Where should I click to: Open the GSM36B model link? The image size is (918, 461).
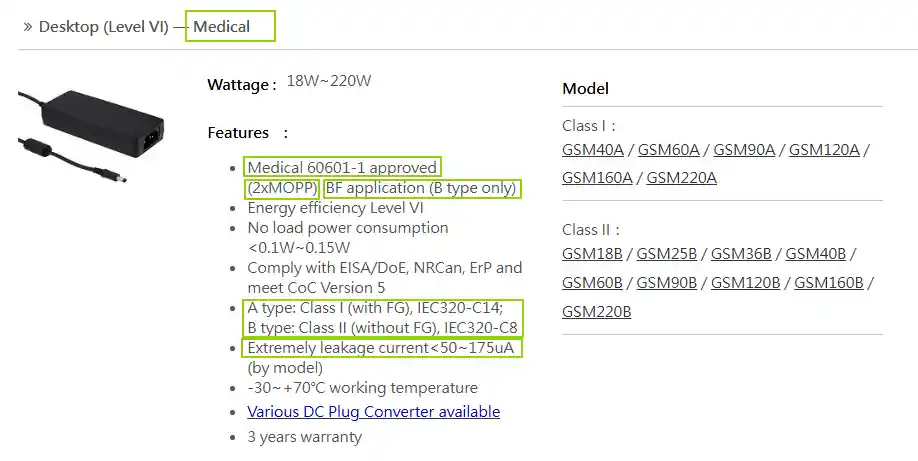pyautogui.click(x=741, y=254)
